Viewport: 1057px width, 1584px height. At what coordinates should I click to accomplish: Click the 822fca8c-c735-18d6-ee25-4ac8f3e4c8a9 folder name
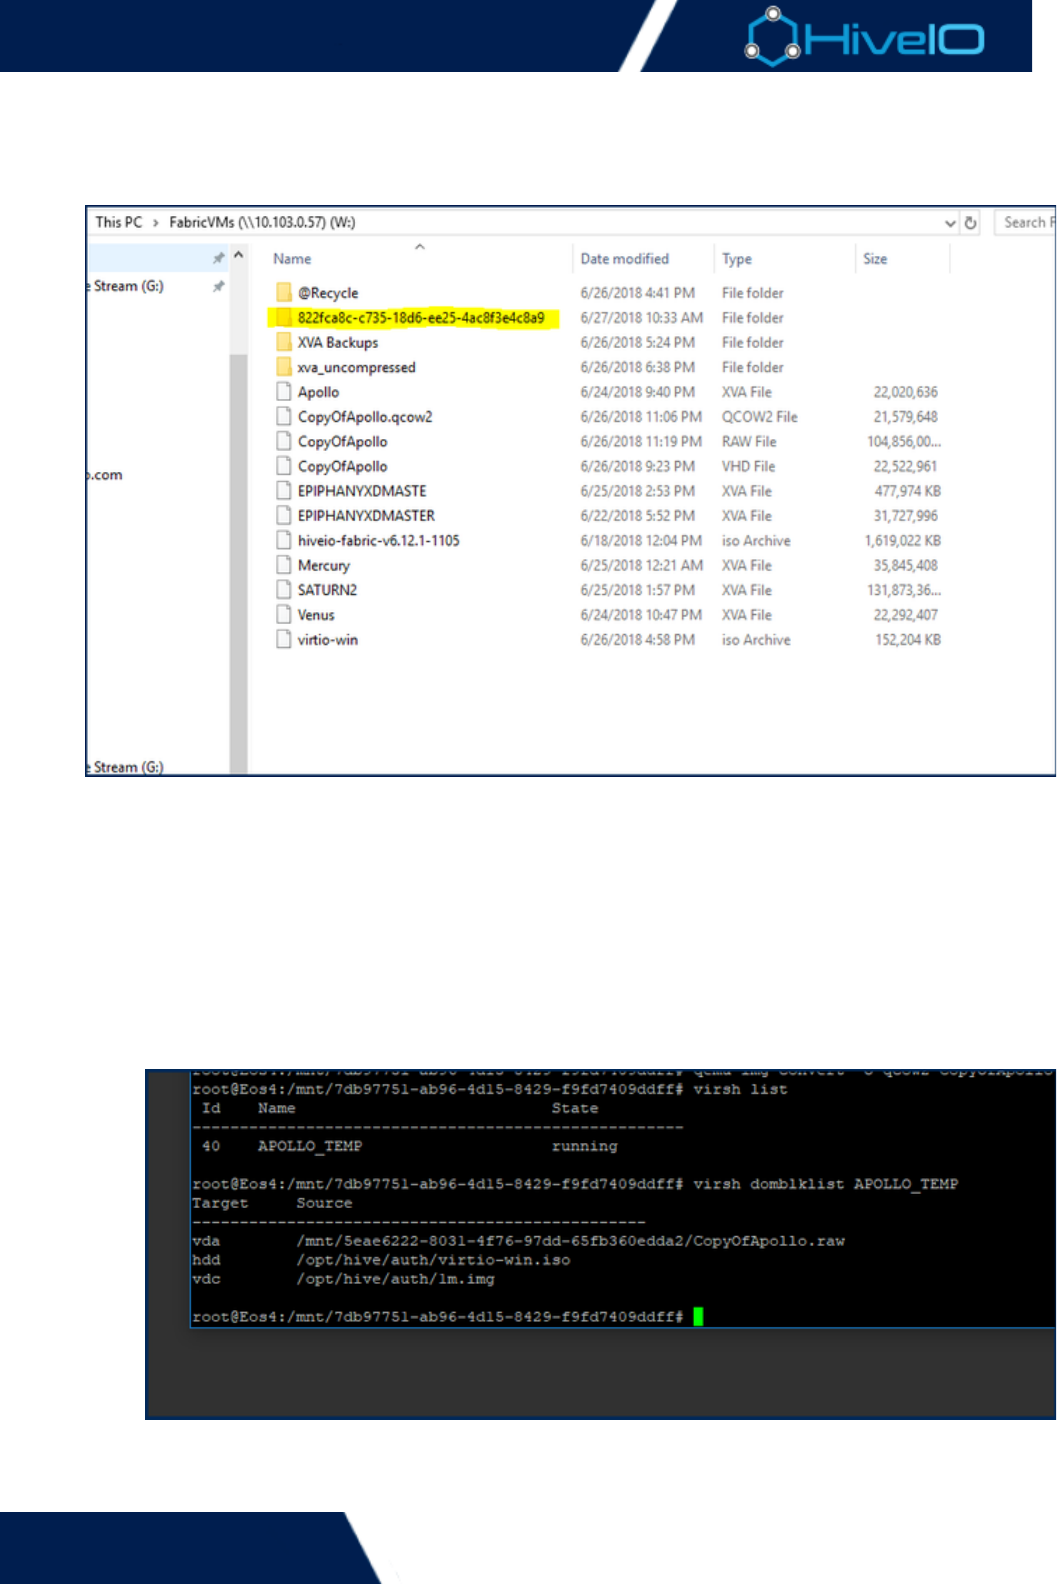point(421,318)
